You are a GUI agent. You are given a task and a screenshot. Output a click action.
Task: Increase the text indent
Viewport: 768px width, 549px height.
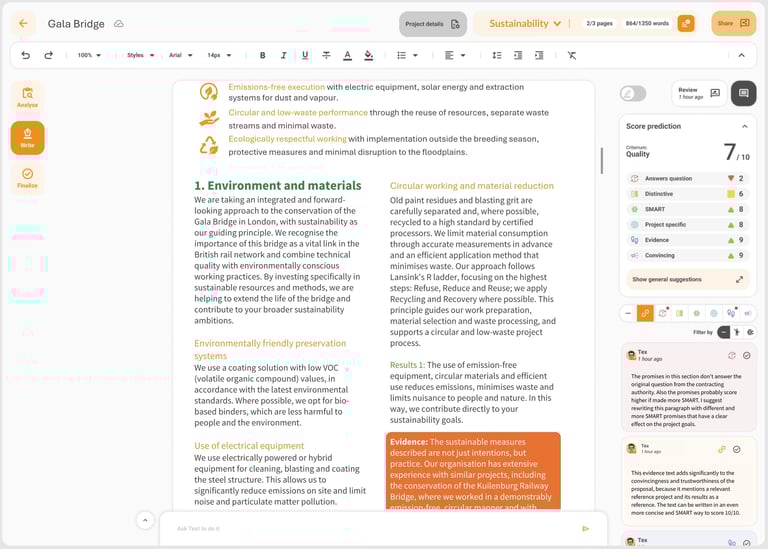click(538, 55)
